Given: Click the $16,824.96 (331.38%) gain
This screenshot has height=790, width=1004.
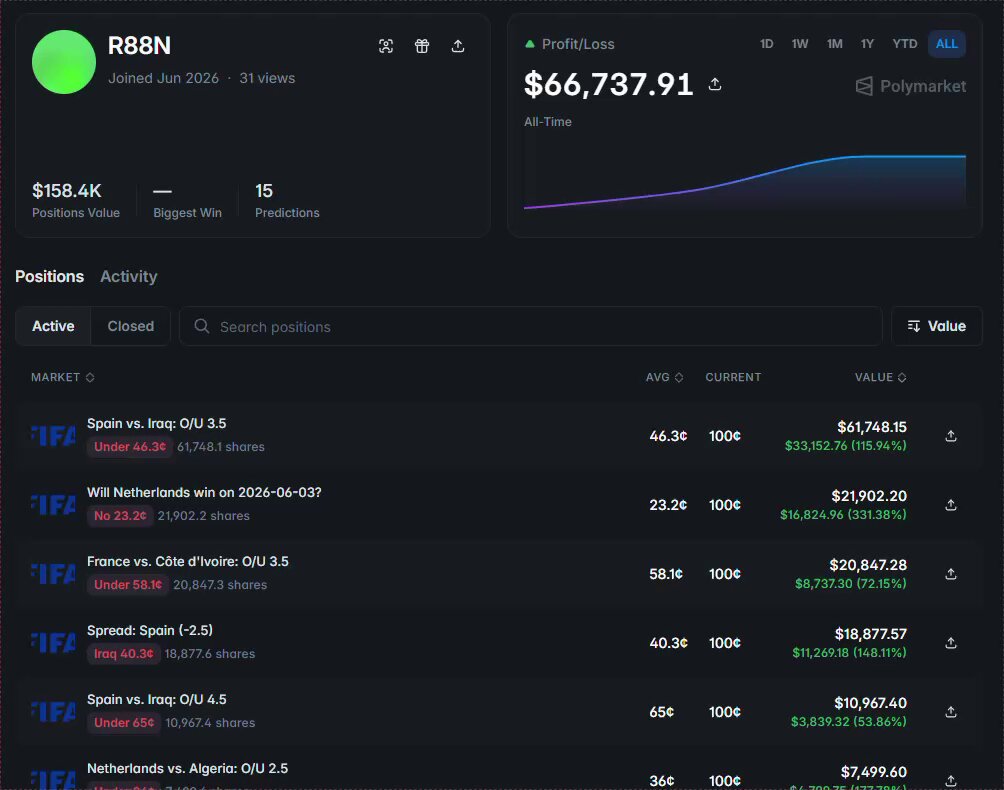Looking at the screenshot, I should tap(843, 515).
